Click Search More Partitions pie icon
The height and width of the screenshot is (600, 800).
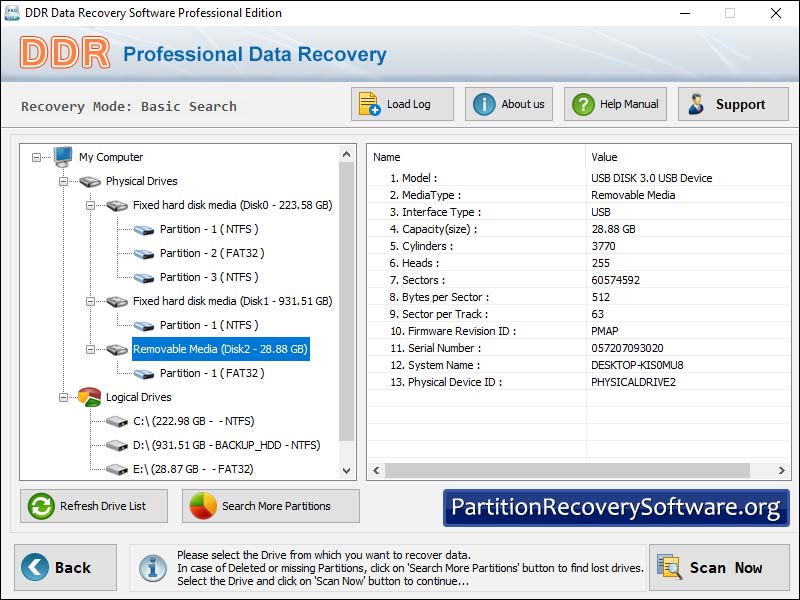point(204,506)
